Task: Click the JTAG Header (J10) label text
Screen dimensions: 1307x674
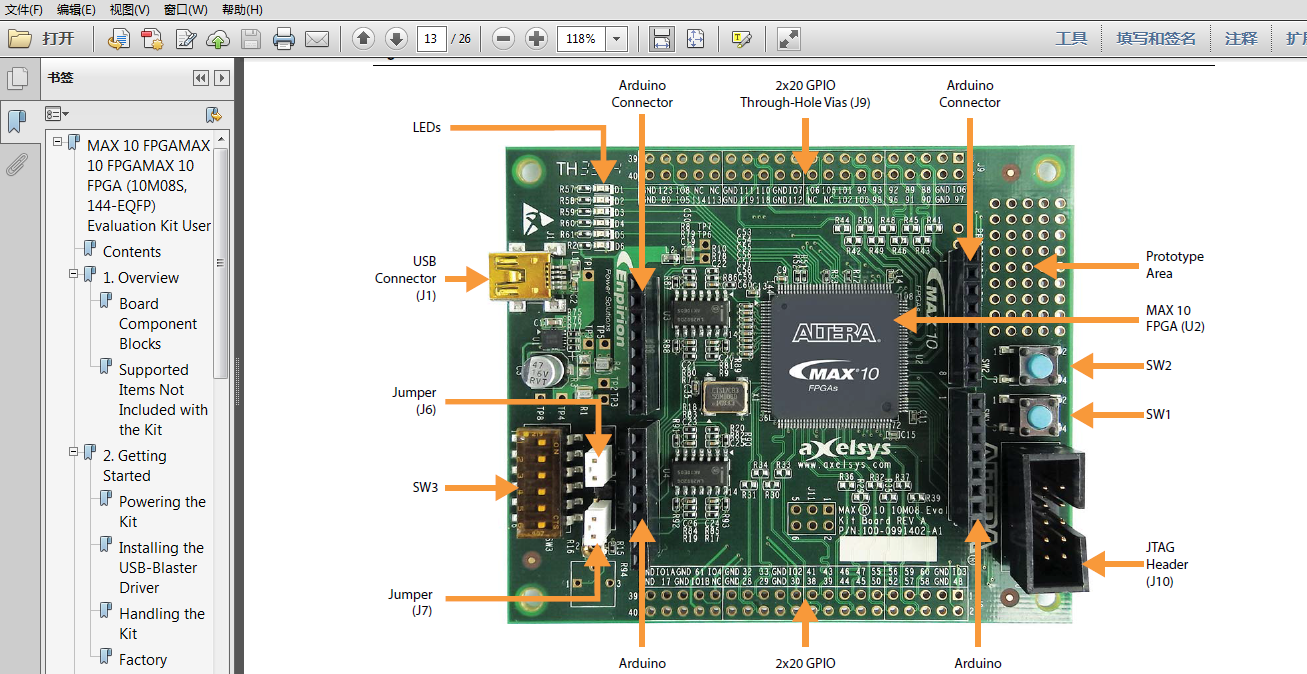Action: tap(1167, 564)
